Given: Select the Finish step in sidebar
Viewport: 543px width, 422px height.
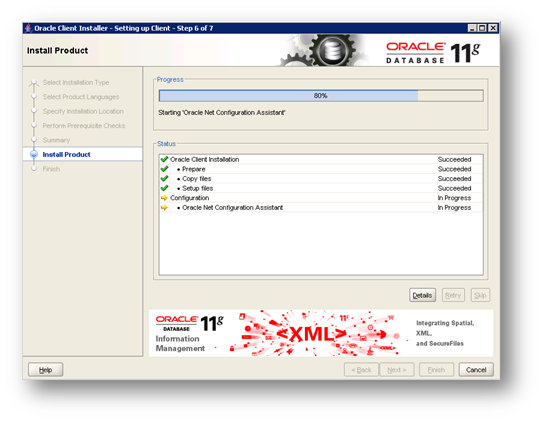Looking at the screenshot, I should pyautogui.click(x=51, y=169).
